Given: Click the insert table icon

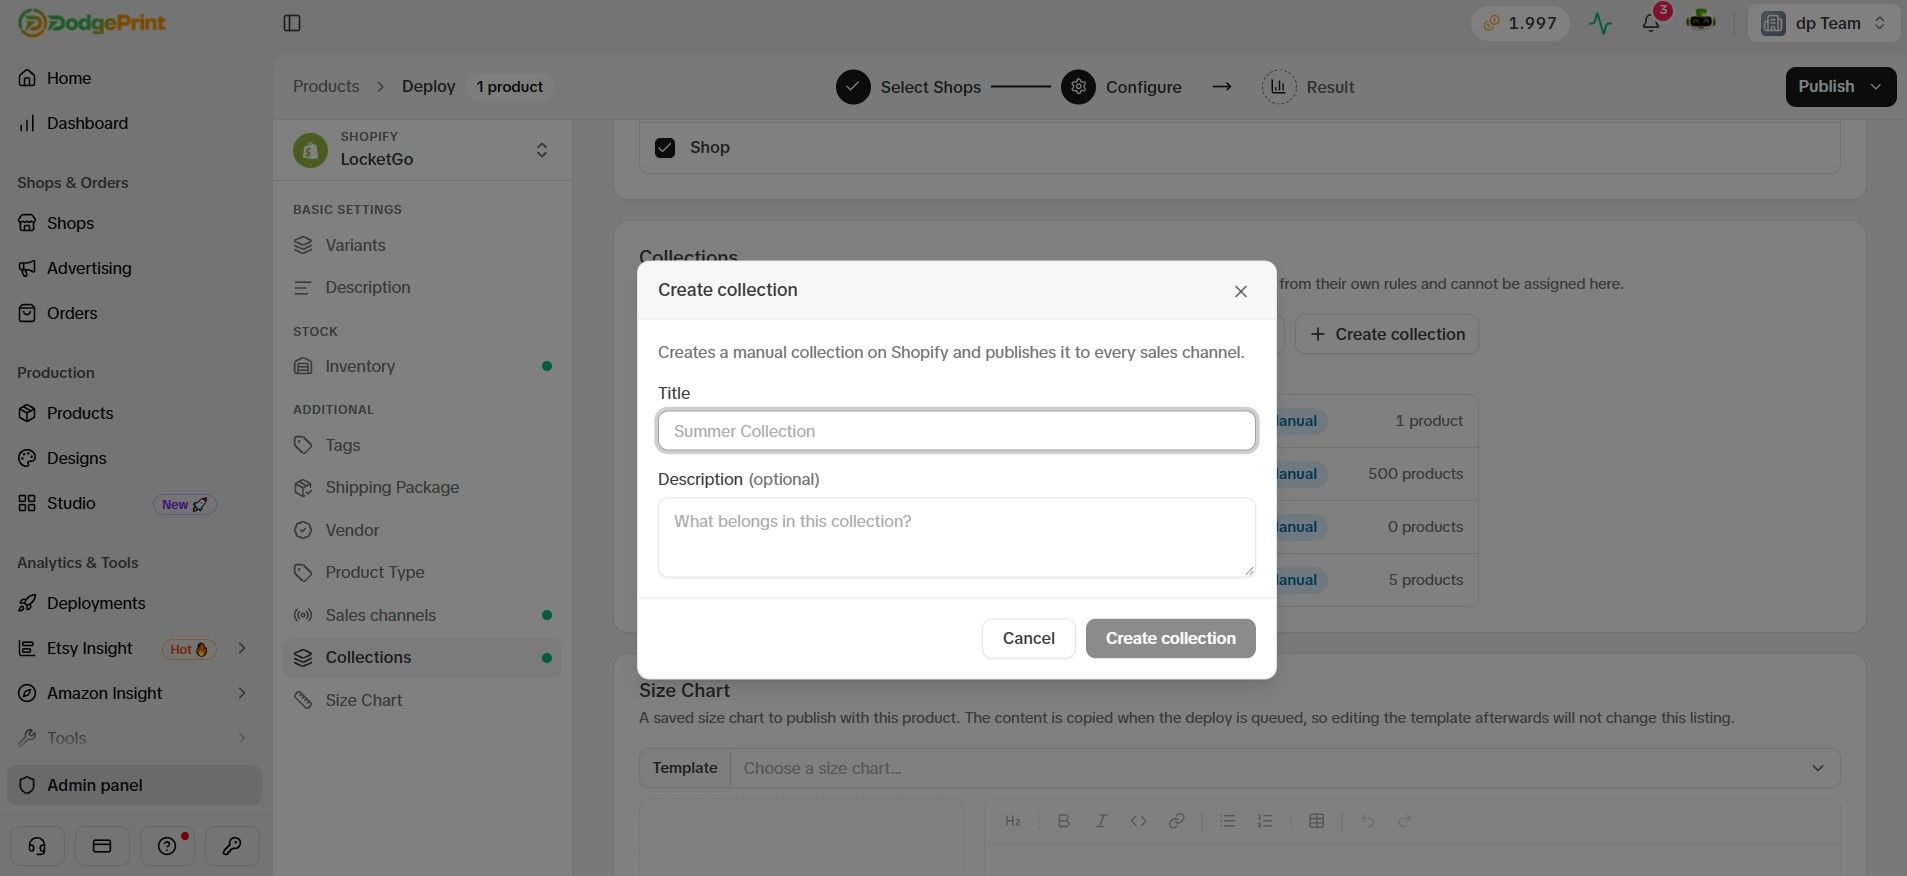Looking at the screenshot, I should 1316,821.
